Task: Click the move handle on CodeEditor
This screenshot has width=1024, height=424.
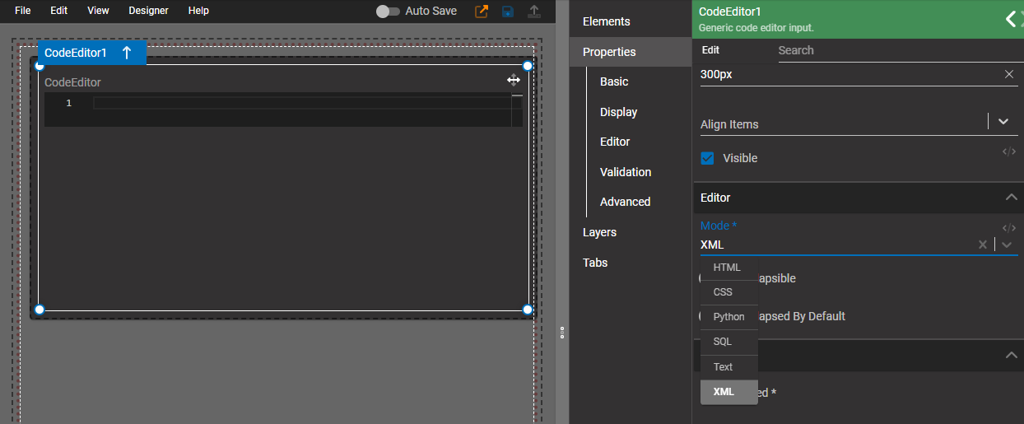Action: (x=513, y=80)
